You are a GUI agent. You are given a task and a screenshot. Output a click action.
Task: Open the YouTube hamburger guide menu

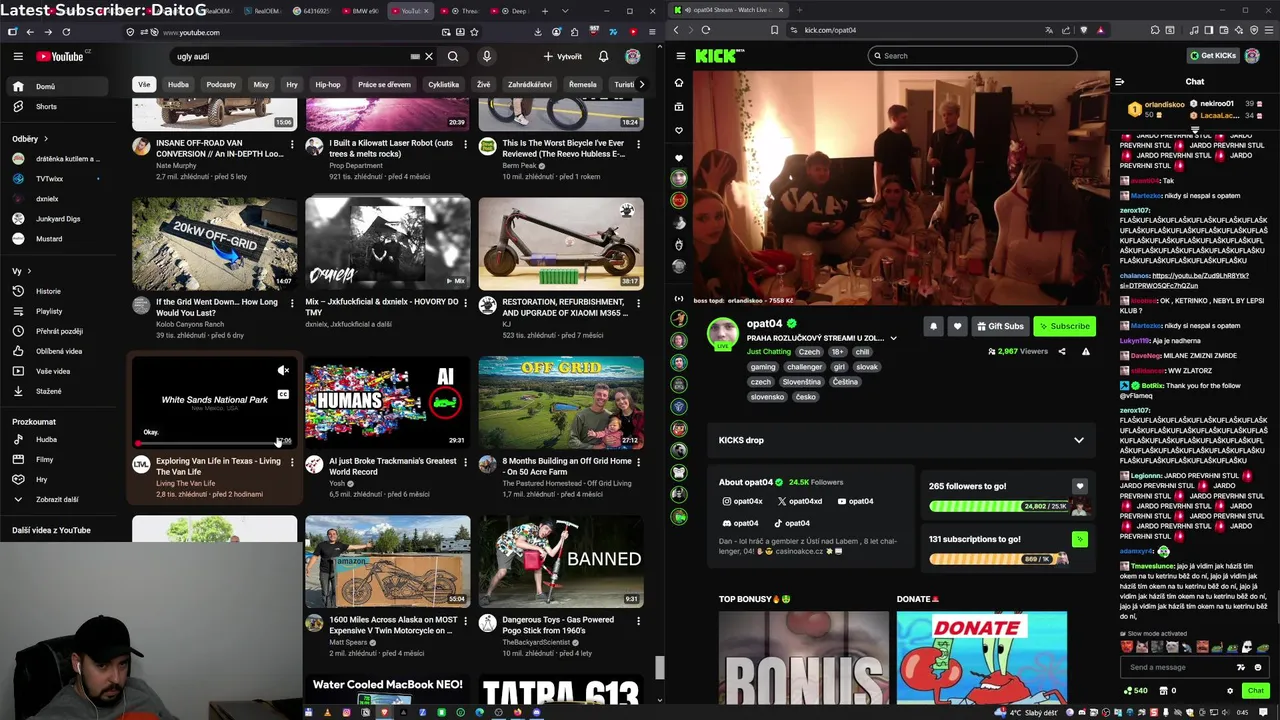tap(17, 57)
